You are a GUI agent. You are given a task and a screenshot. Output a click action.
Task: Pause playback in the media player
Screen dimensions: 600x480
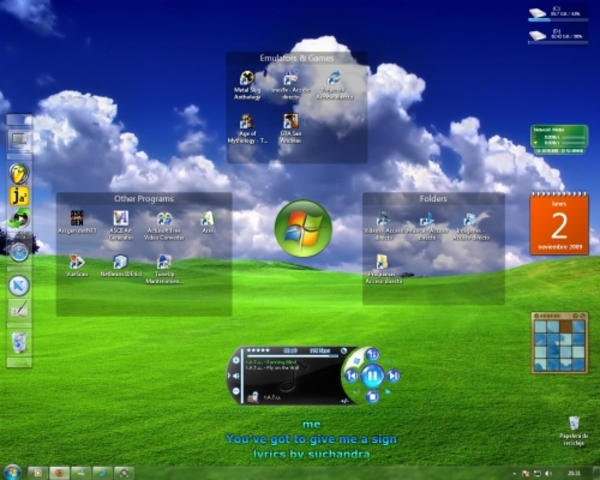coord(372,376)
